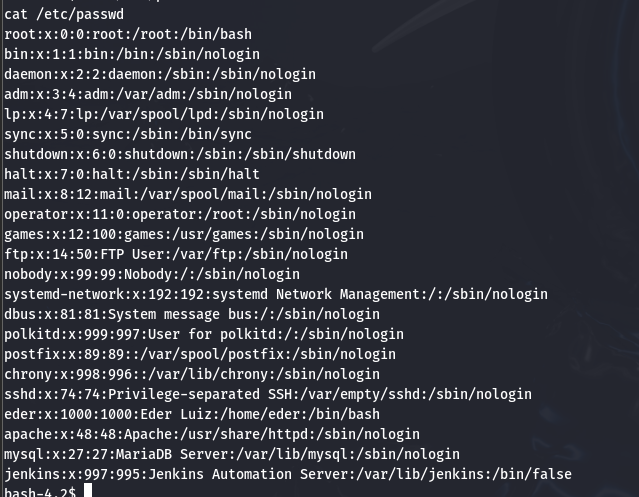Click the jenkins Automation Server line
The image size is (639, 497).
tap(288, 474)
